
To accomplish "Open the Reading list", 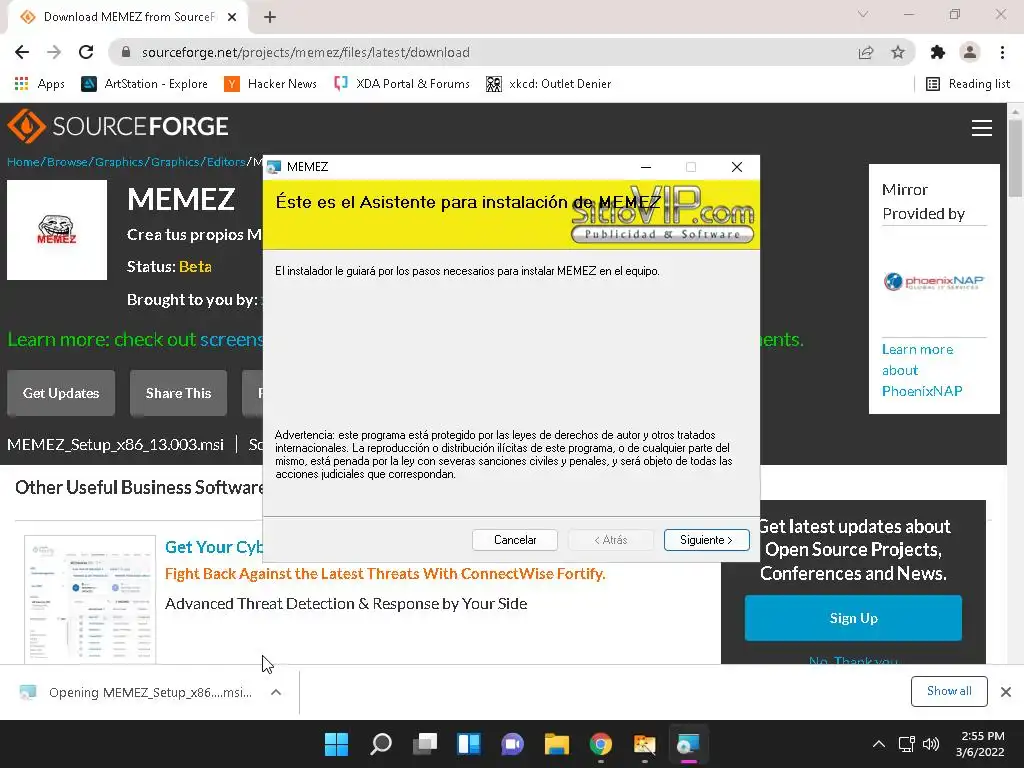I will (x=968, y=84).
